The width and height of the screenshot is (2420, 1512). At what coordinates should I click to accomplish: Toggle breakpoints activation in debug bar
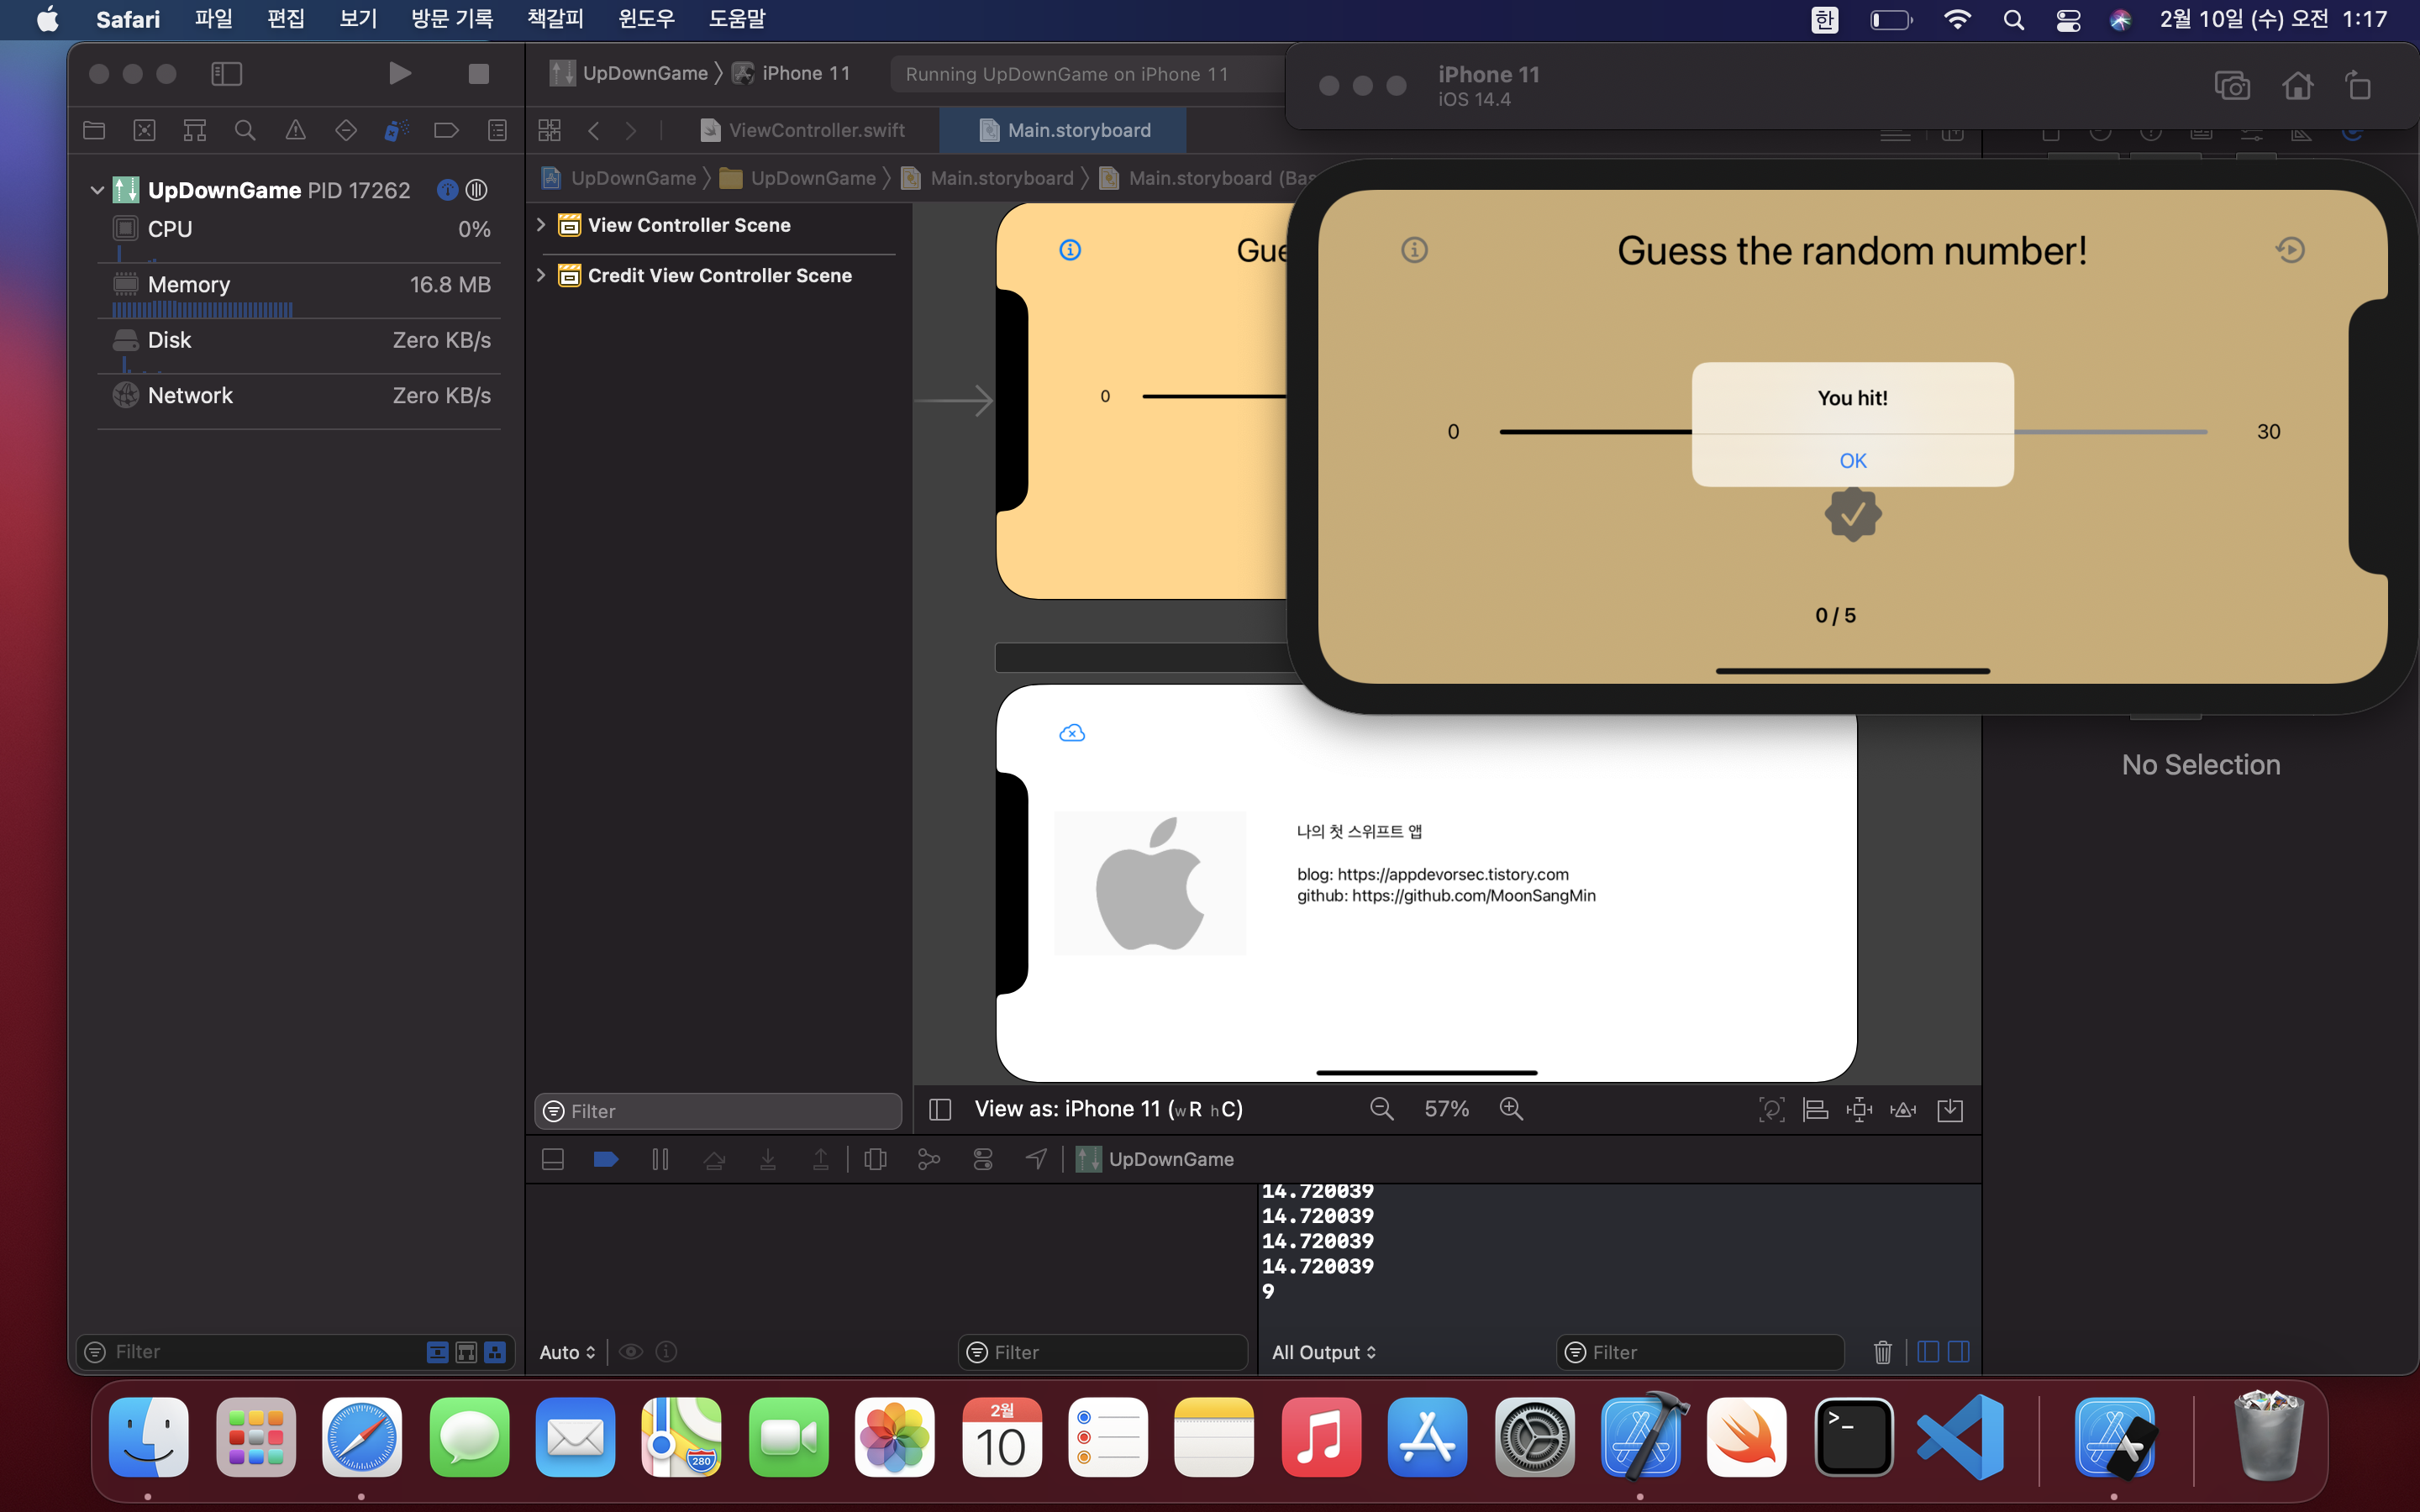[x=606, y=1159]
